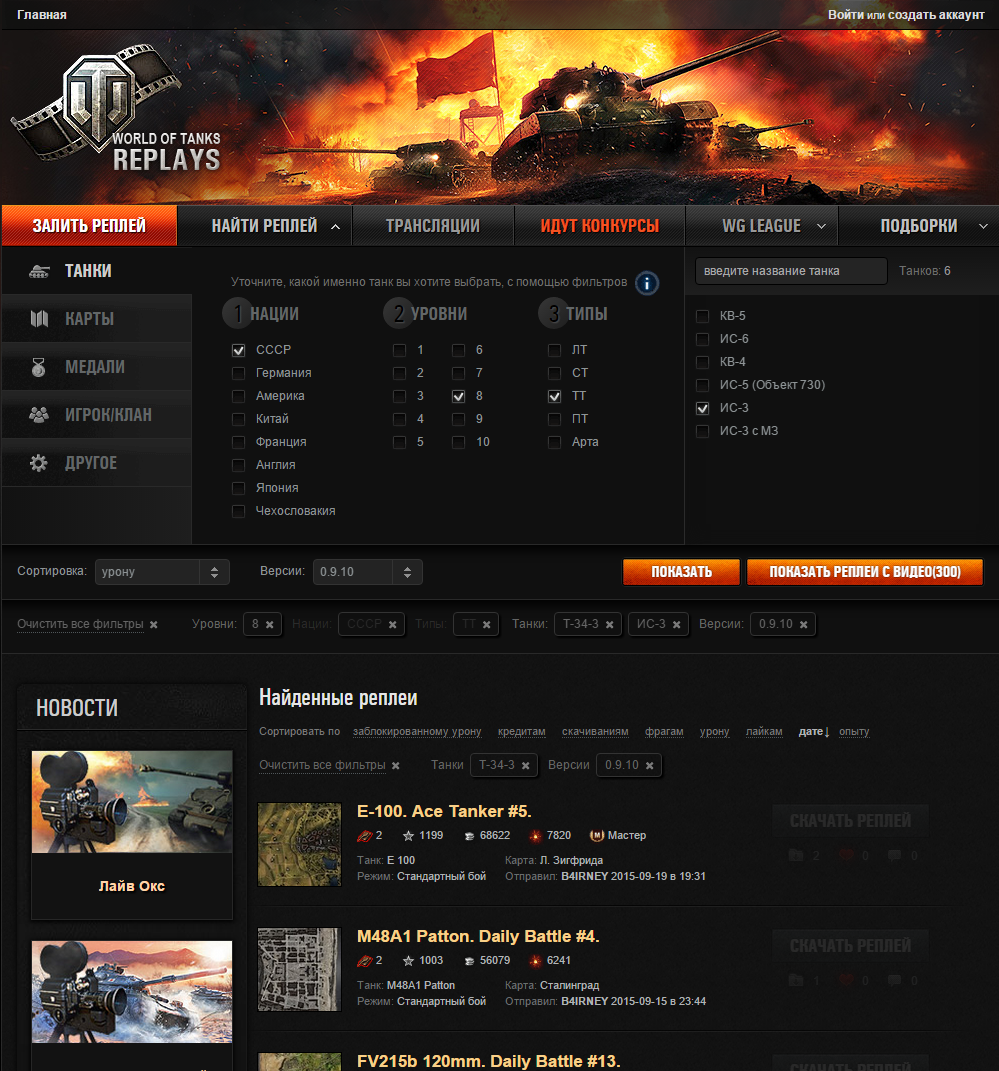Go to Главная link
Screen dimensions: 999x1071
pyautogui.click(x=42, y=14)
